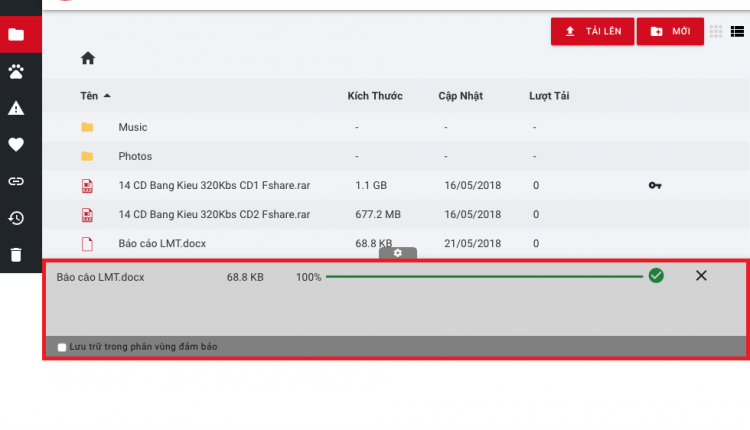The width and height of the screenshot is (750, 430).
Task: Sort by Kích Thước column
Action: 375,96
